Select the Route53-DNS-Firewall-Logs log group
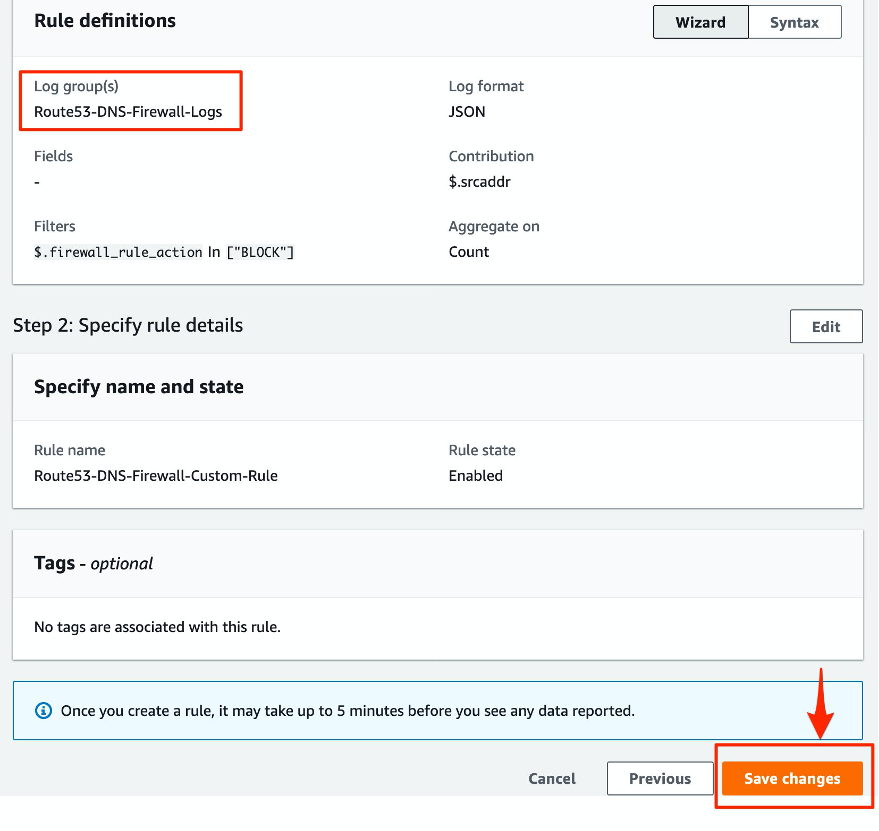Screen dimensions: 879x831 (127, 112)
